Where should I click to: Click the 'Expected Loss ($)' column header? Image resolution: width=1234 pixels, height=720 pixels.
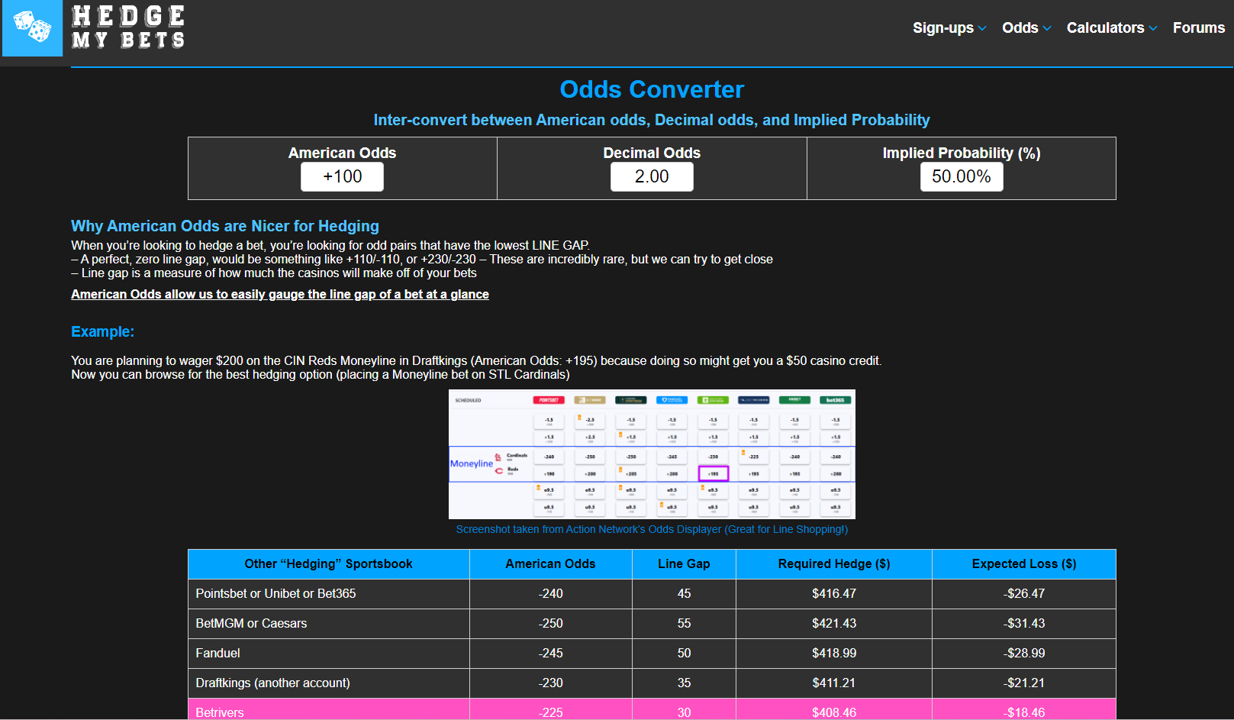1024,564
